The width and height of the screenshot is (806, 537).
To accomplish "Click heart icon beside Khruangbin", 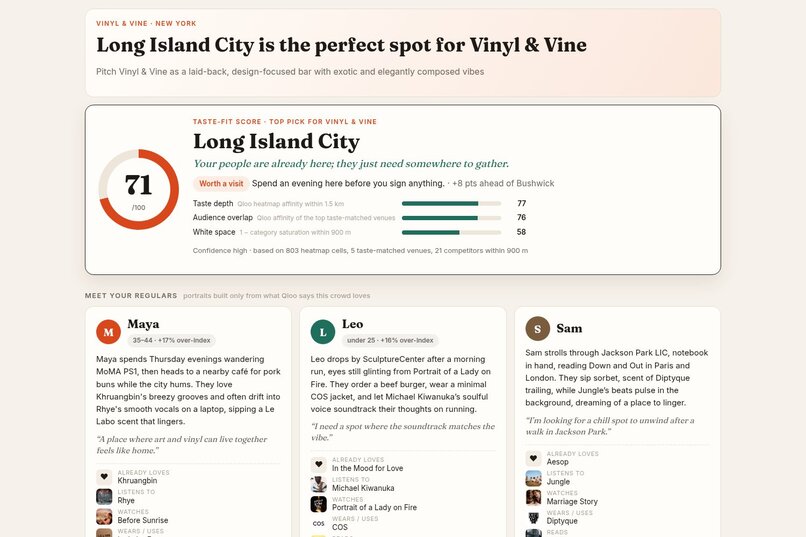I will point(104,477).
